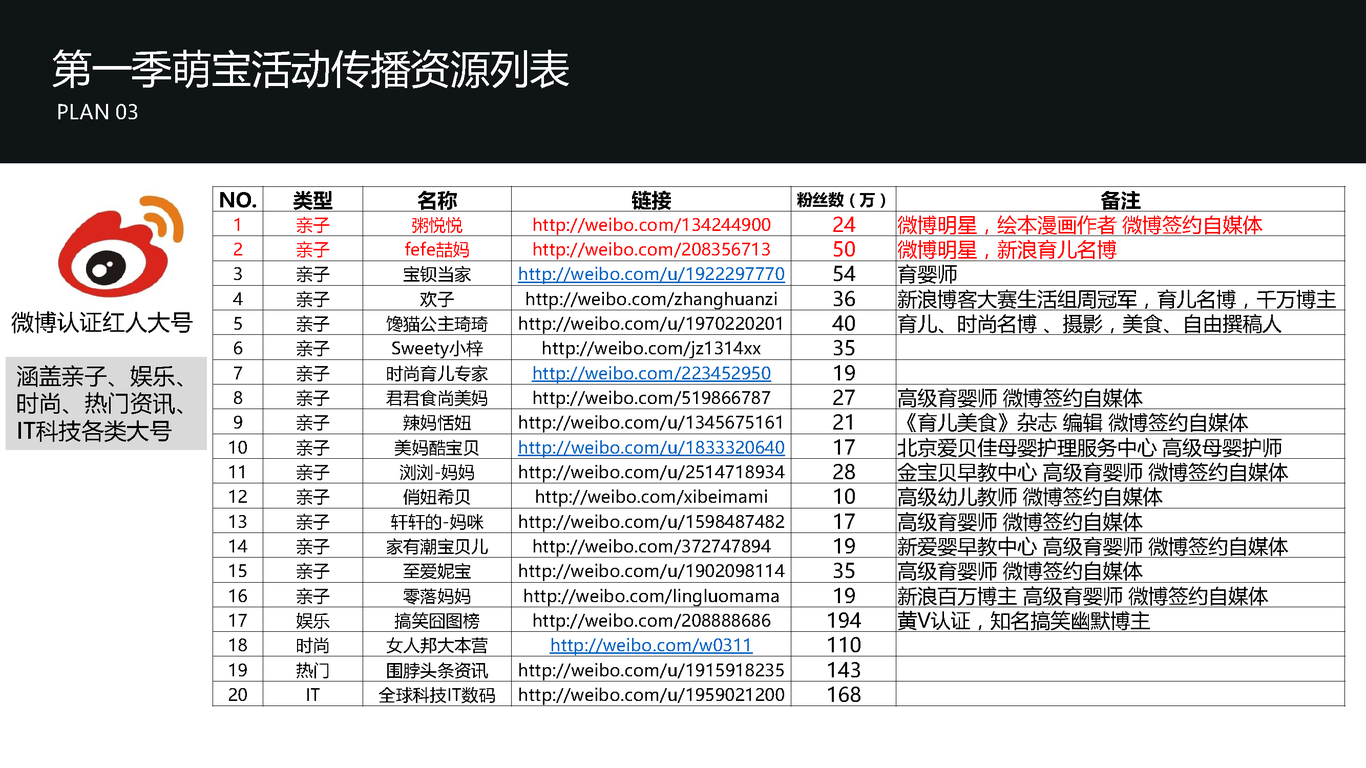The image size is (1366, 768).
Task: Select the name cell 围脖头条资讯
Action: tap(437, 670)
